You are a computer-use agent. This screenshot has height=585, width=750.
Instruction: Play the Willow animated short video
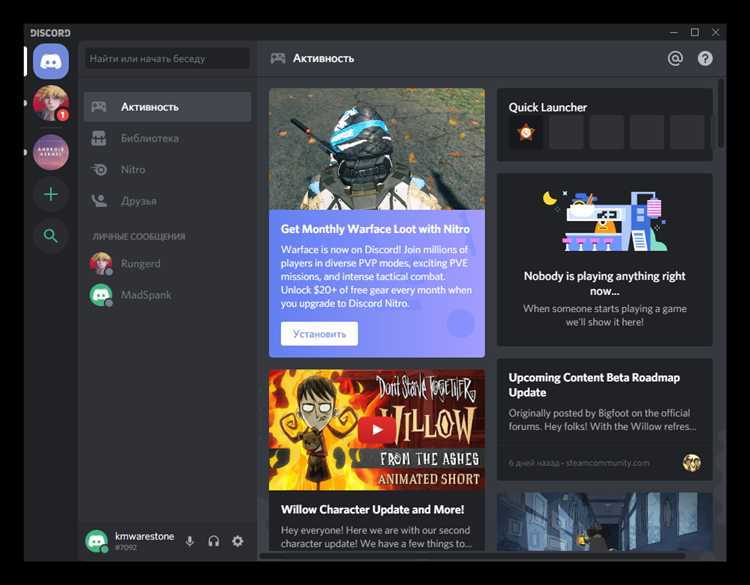click(377, 429)
